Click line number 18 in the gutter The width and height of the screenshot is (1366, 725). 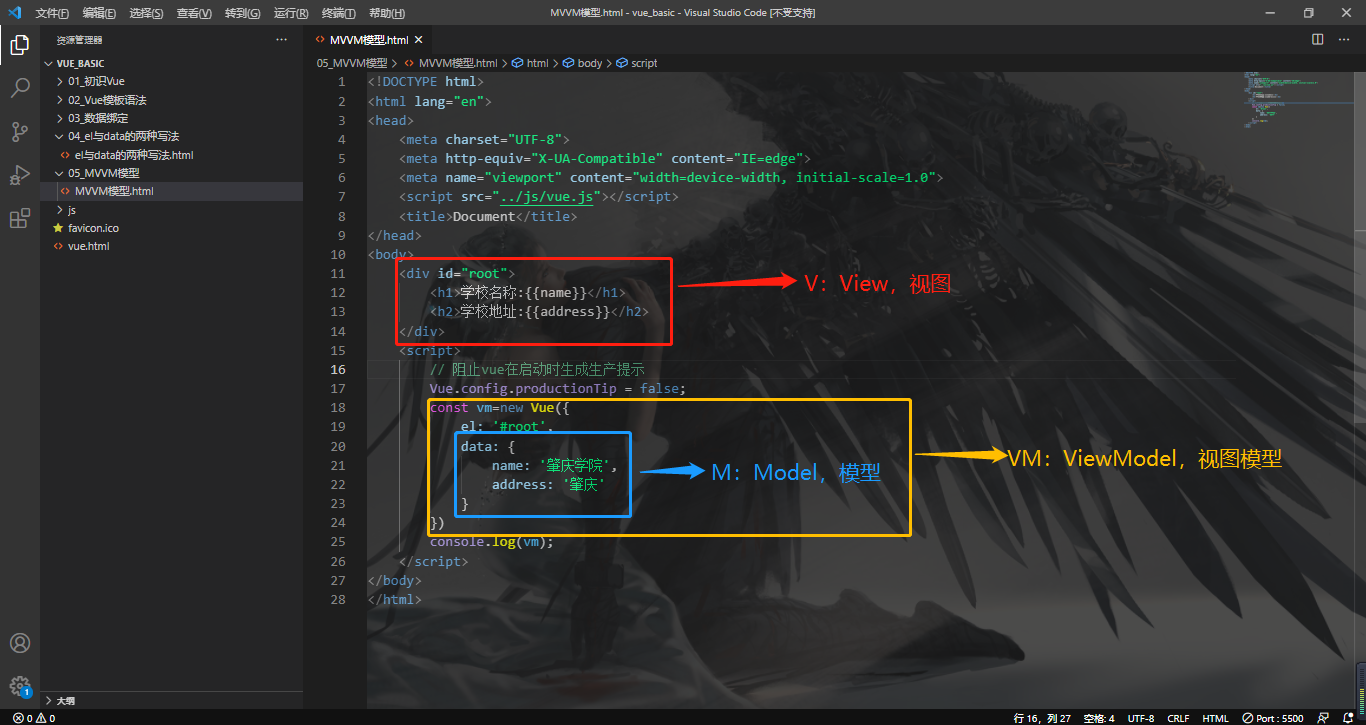click(338, 408)
